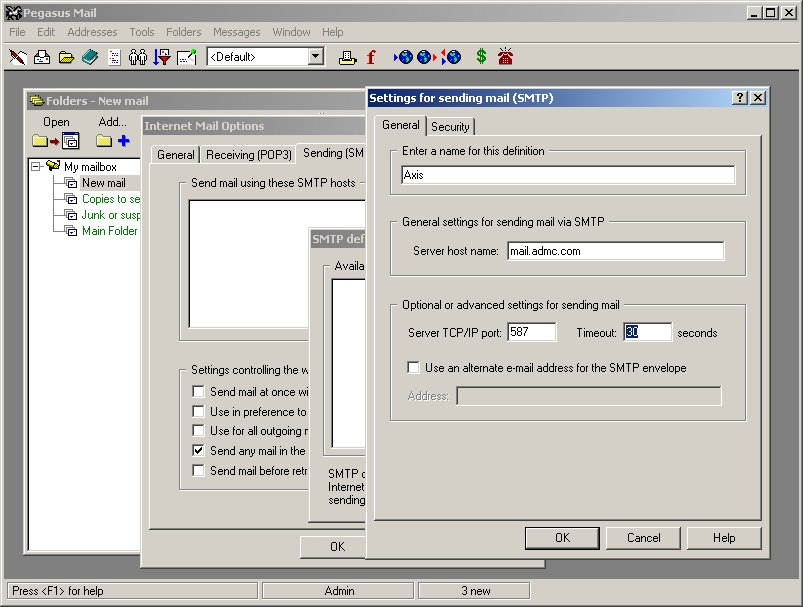Click the red font 'f' toolbar icon
The height and width of the screenshot is (607, 803).
point(371,57)
